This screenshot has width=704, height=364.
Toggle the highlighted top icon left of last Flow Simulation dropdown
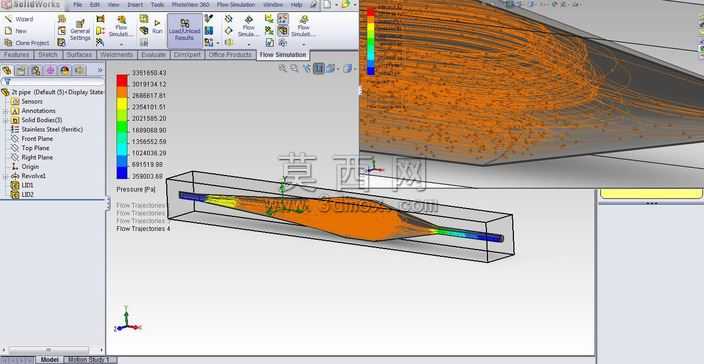[x=282, y=19]
